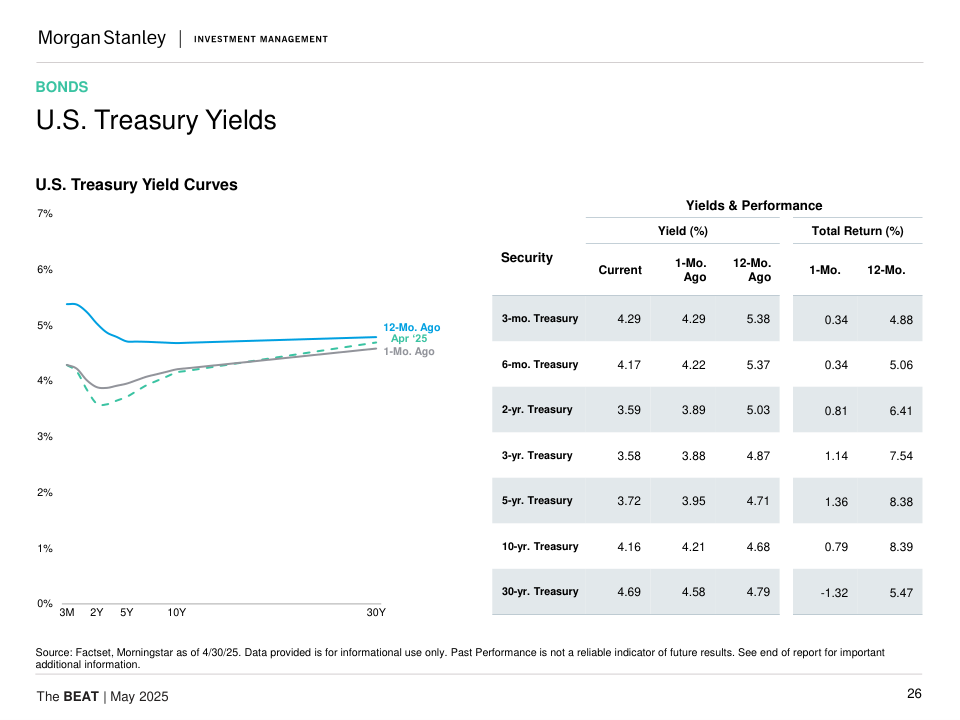Click the "Security" column header
Viewport: 960px width, 720px height.
[x=527, y=258]
